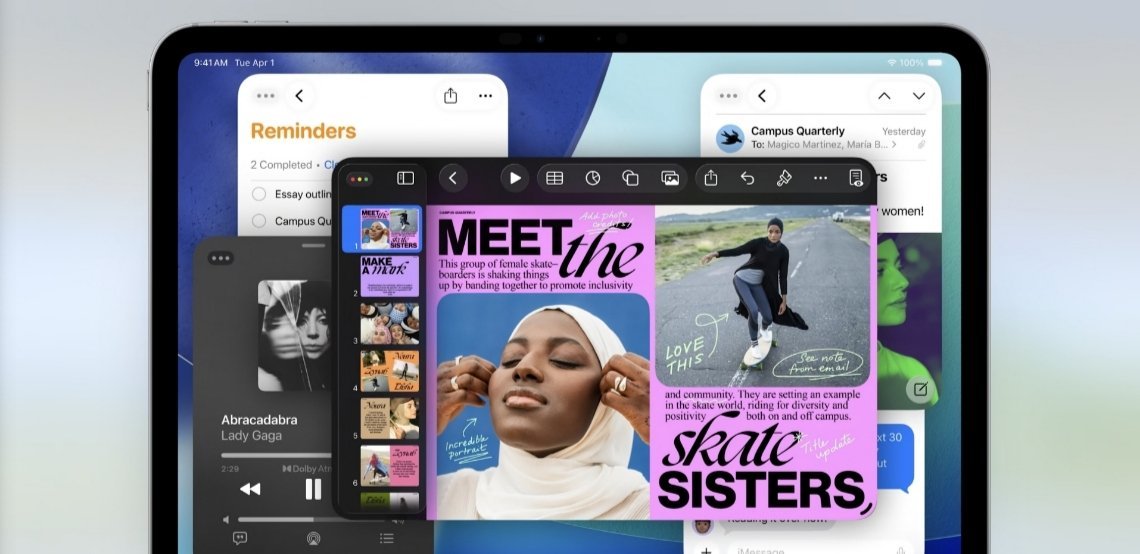Click the yellow minimize dot in Keynote
Image resolution: width=1140 pixels, height=554 pixels.
[360, 179]
